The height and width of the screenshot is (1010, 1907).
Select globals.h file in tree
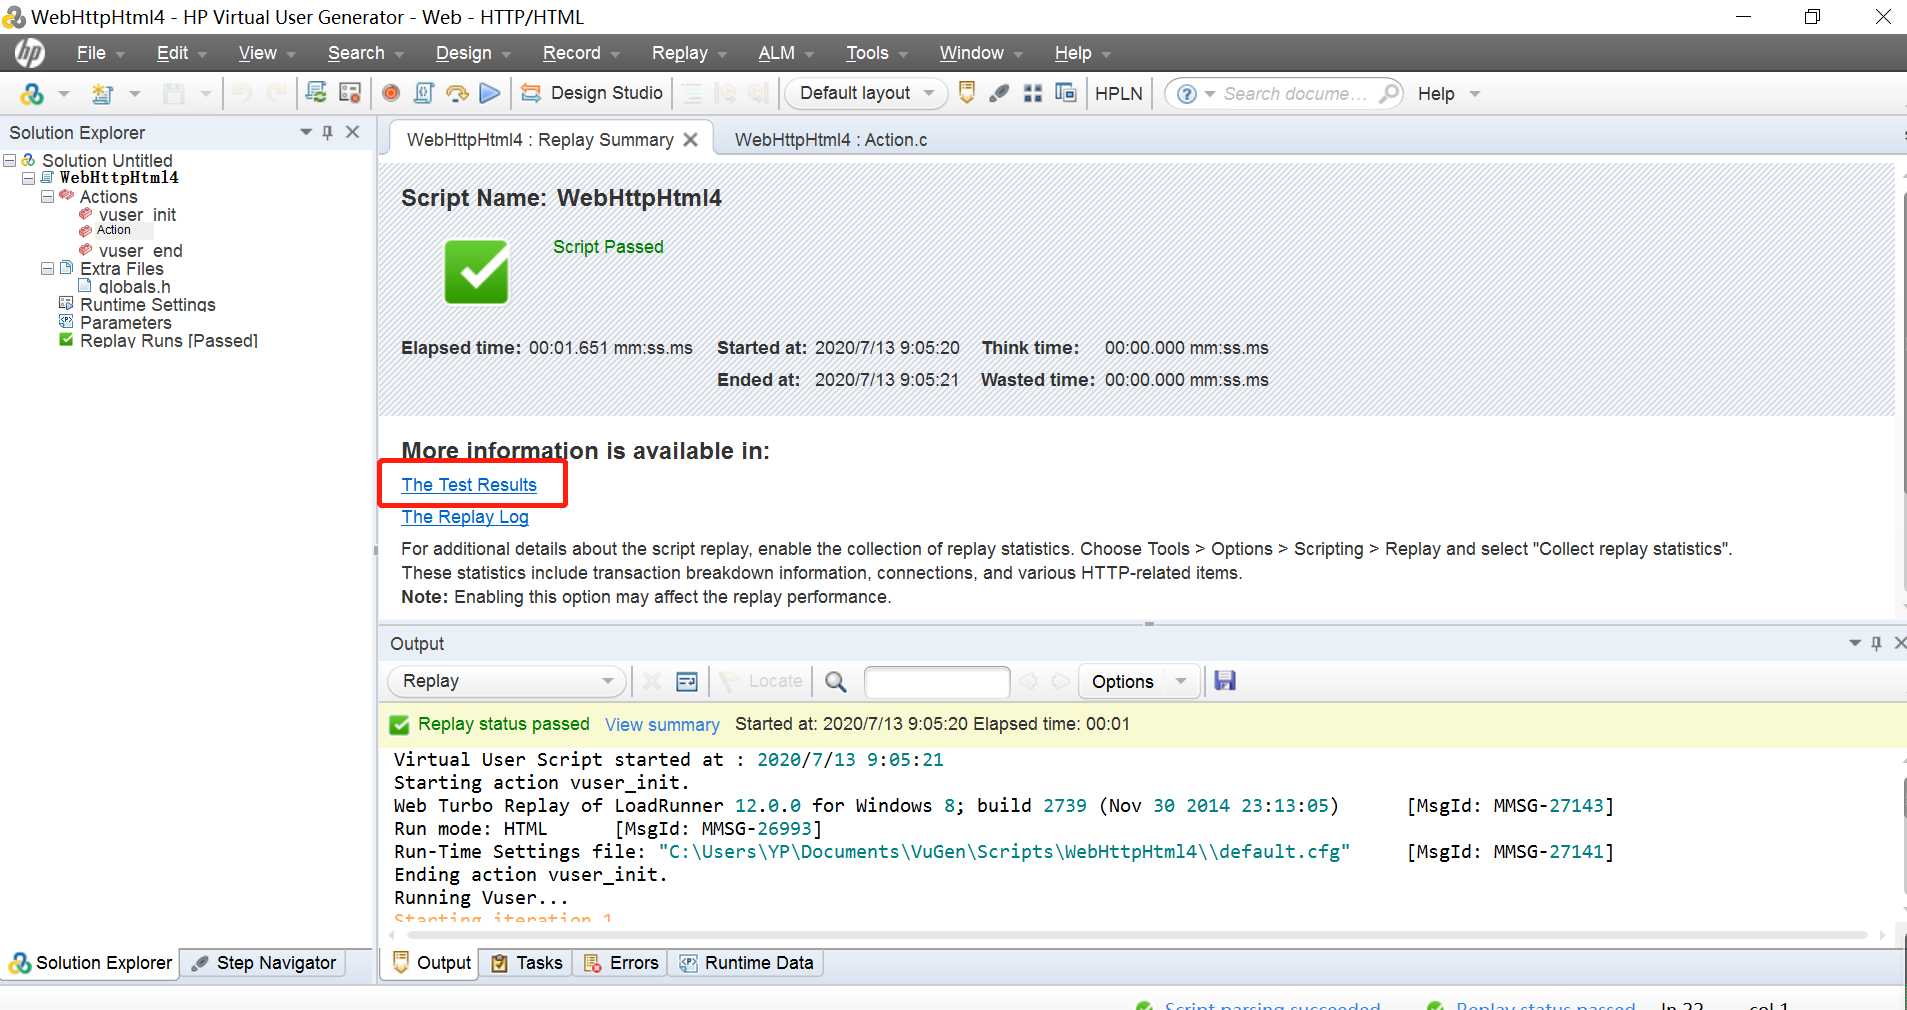click(x=134, y=287)
